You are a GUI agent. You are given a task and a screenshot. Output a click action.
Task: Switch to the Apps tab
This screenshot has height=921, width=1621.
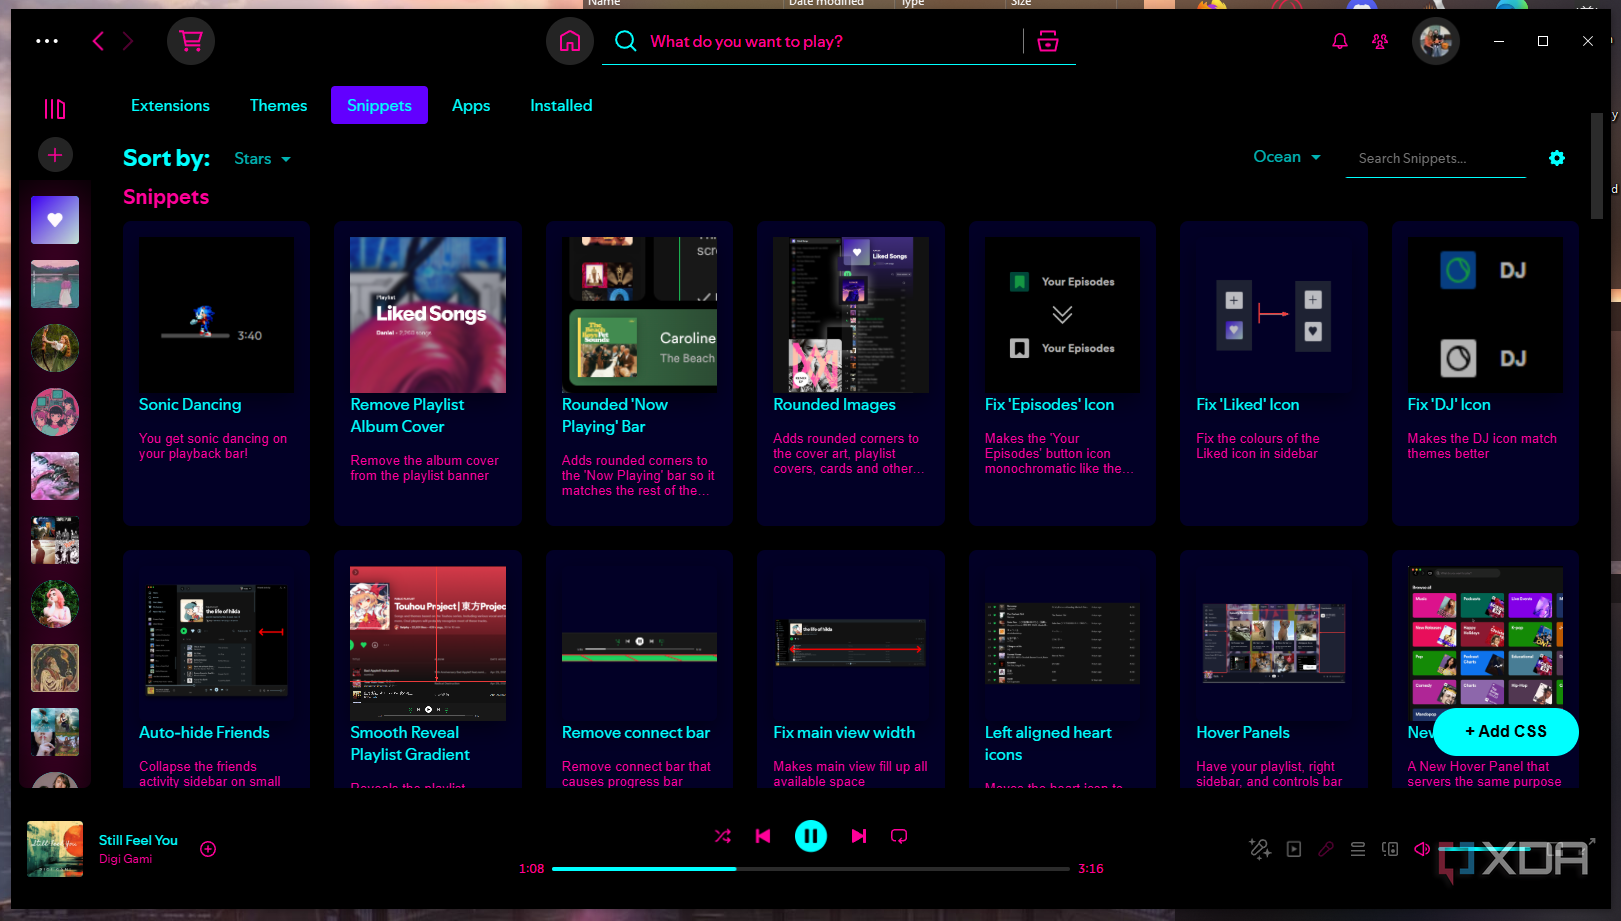[471, 105]
